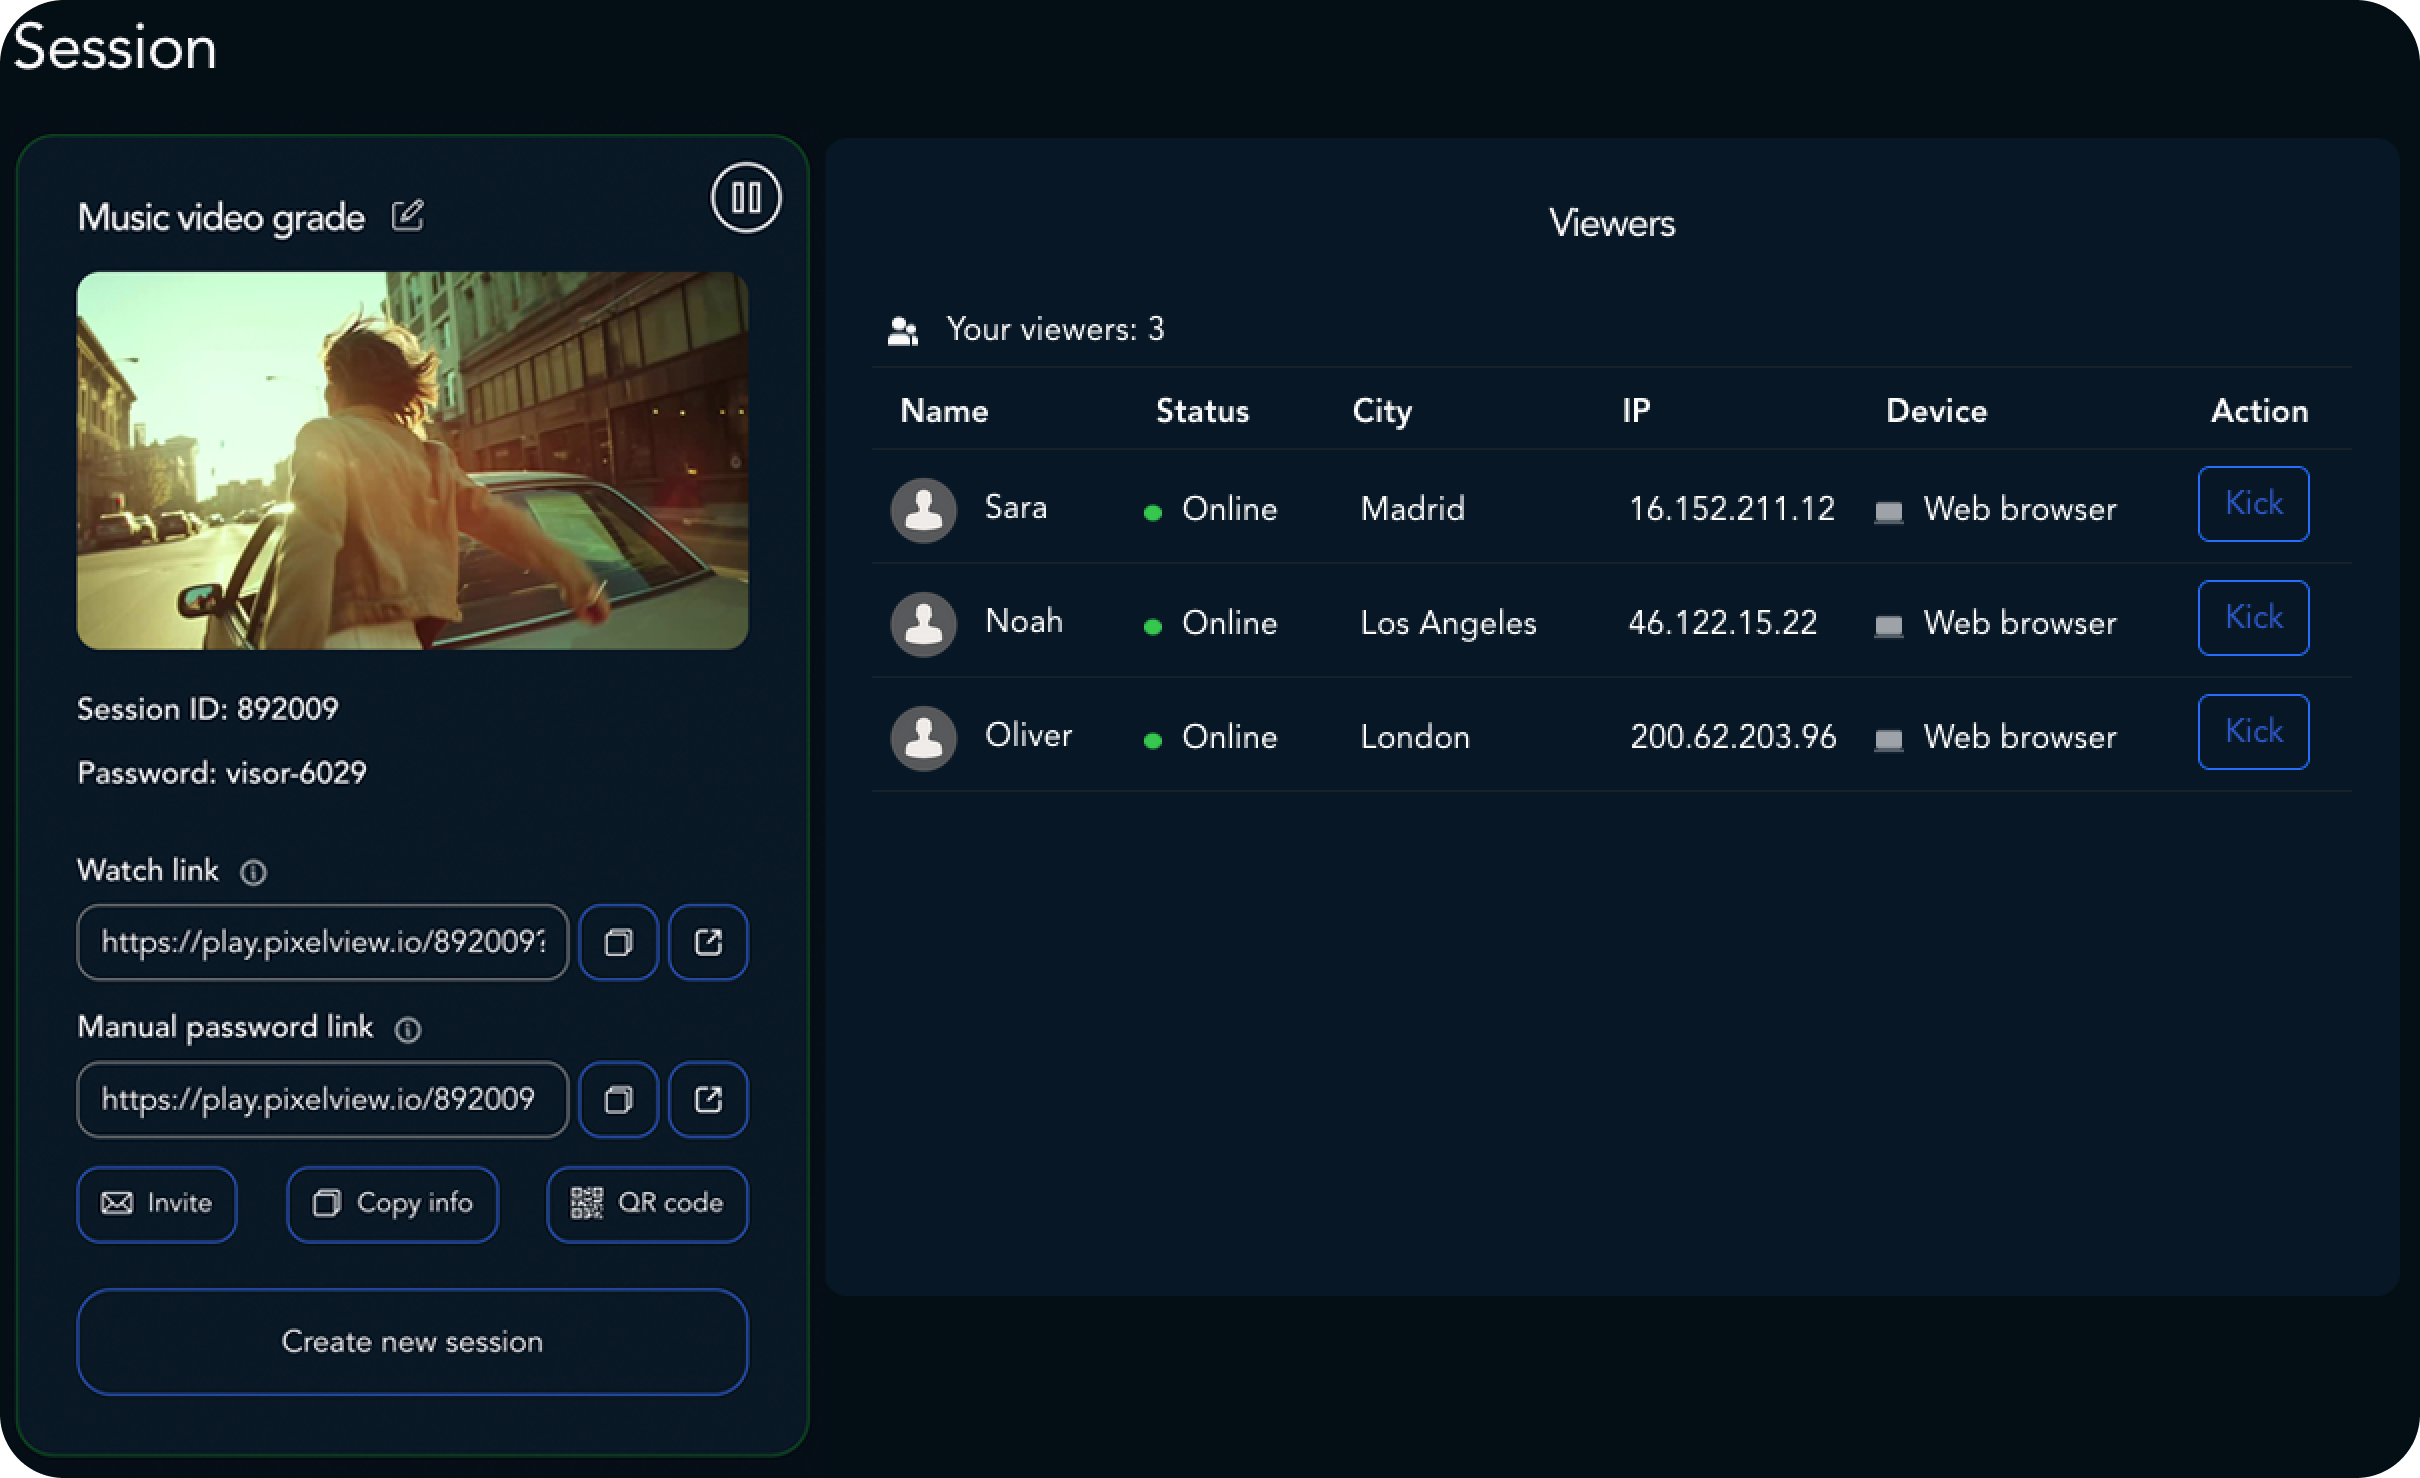Click the Manual password link URL field
This screenshot has height=1478, width=2420.
[323, 1100]
